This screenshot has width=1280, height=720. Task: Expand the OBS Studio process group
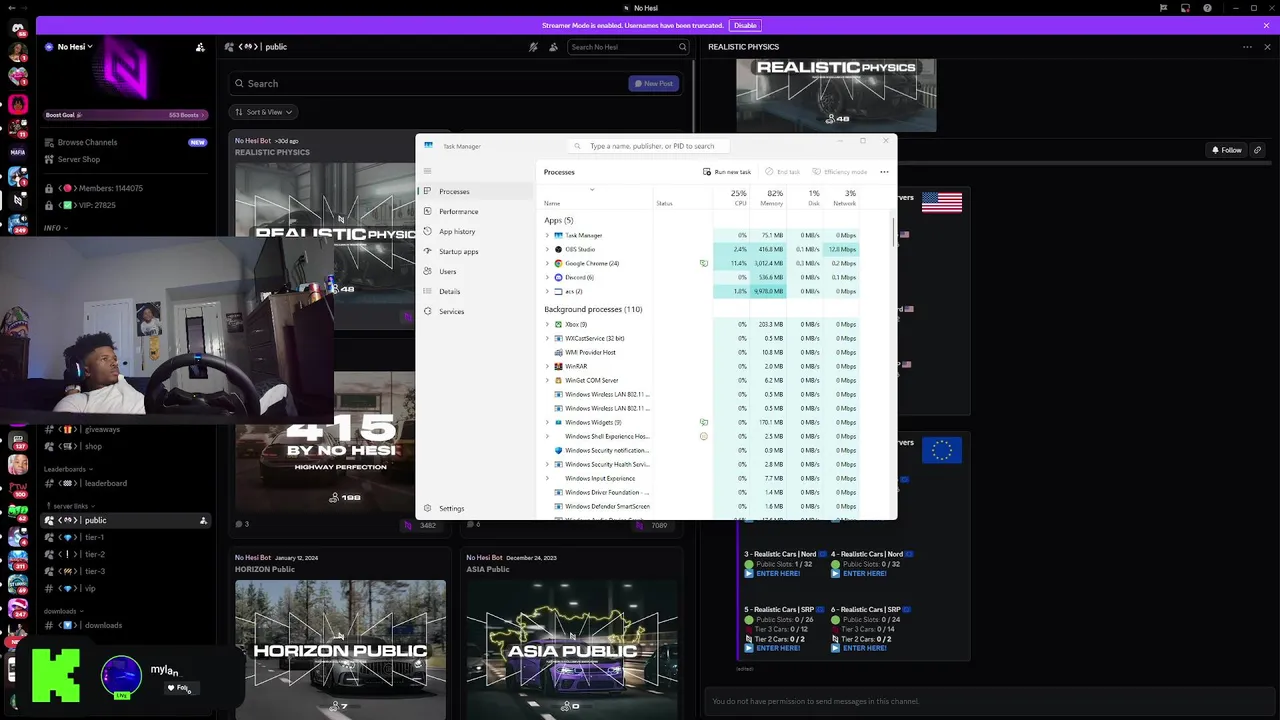tap(547, 249)
